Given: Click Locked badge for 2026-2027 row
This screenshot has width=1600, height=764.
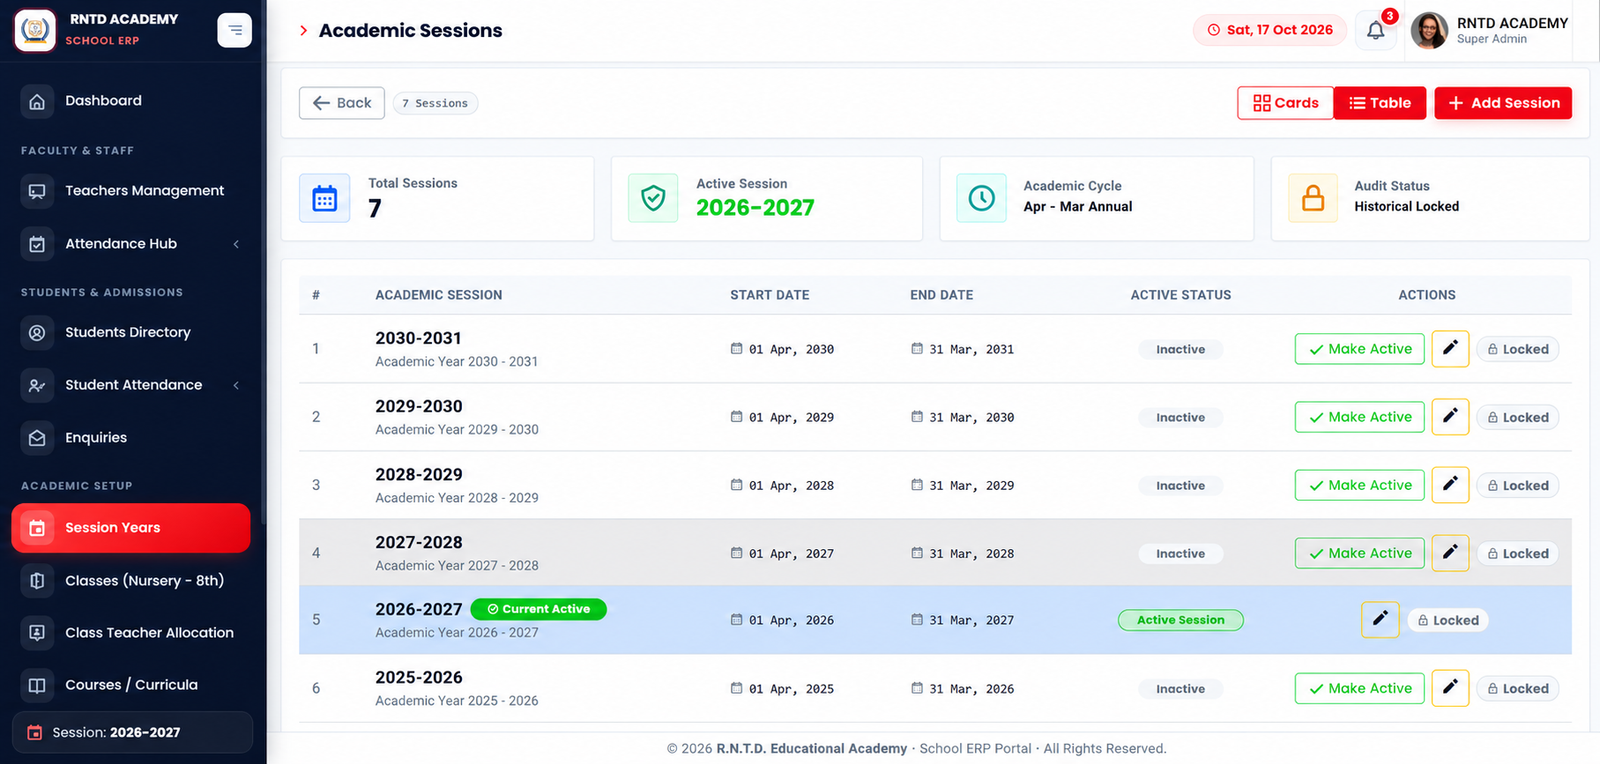Looking at the screenshot, I should coord(1448,620).
